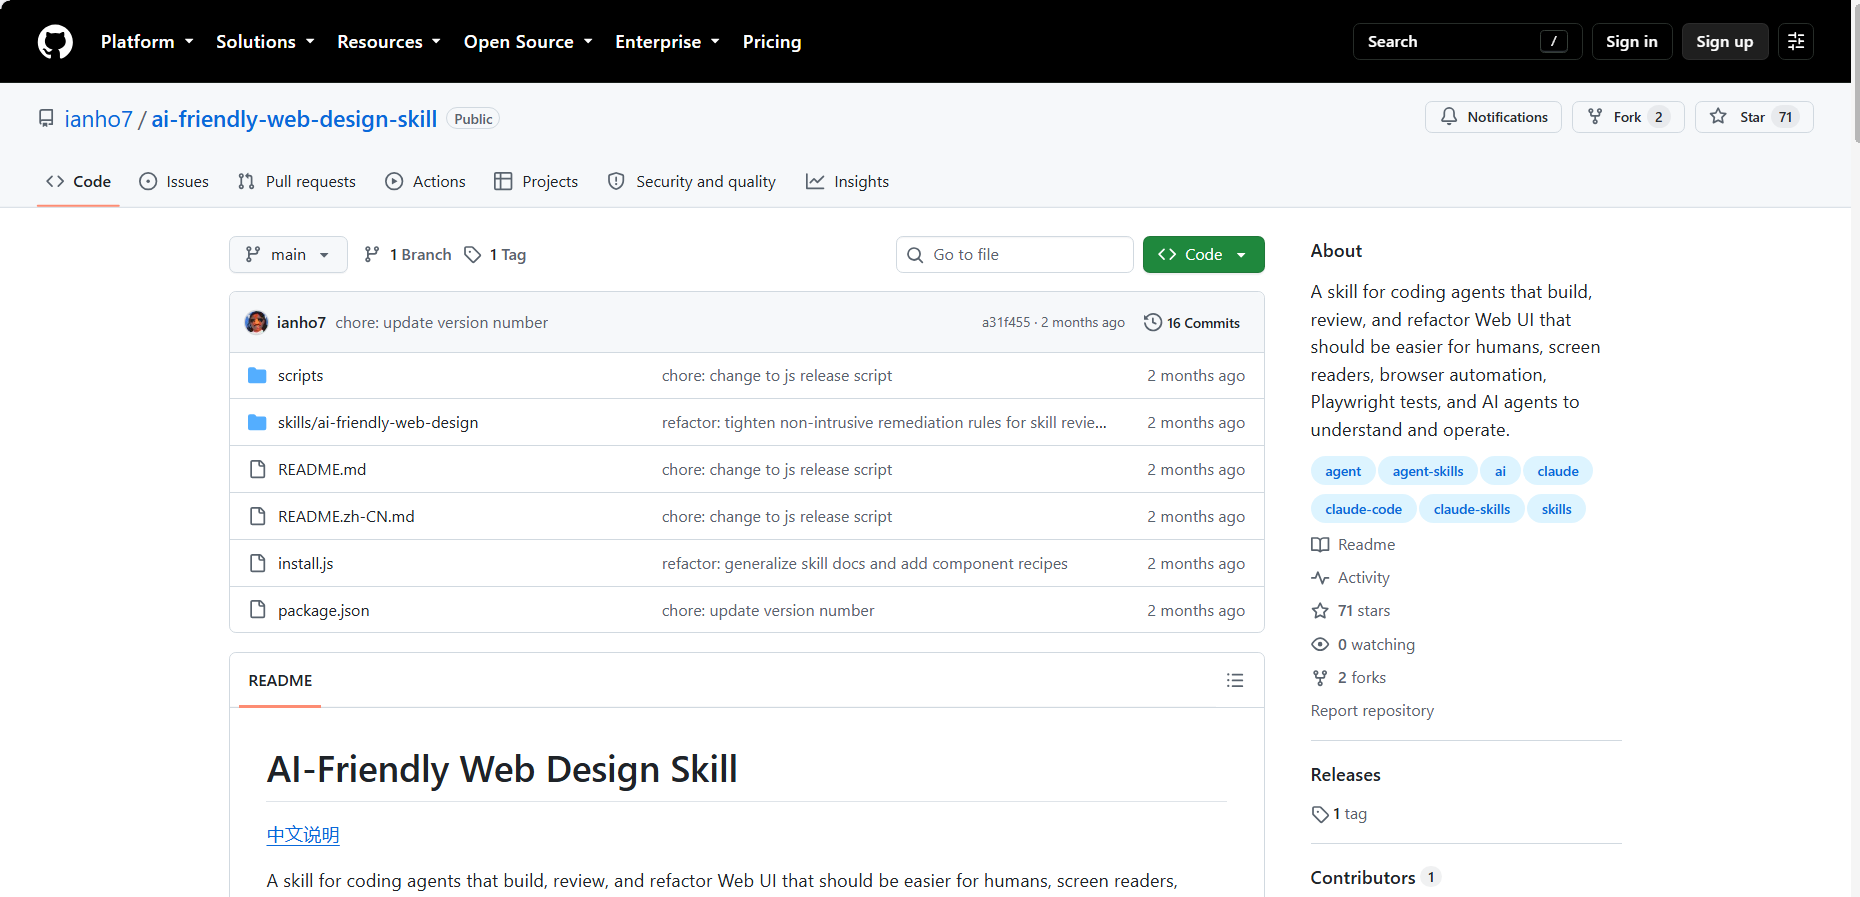Viewport: 1860px width, 897px height.
Task: Click the clock history icon by 16 Commits
Action: [1153, 322]
